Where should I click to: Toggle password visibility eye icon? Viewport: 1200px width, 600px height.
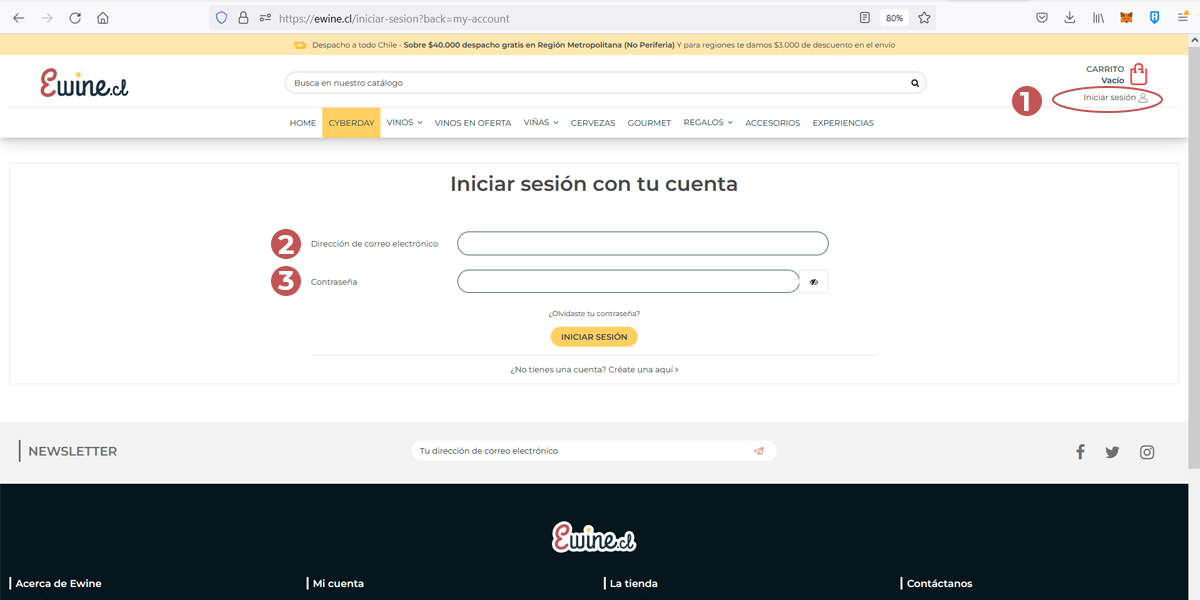click(x=814, y=282)
